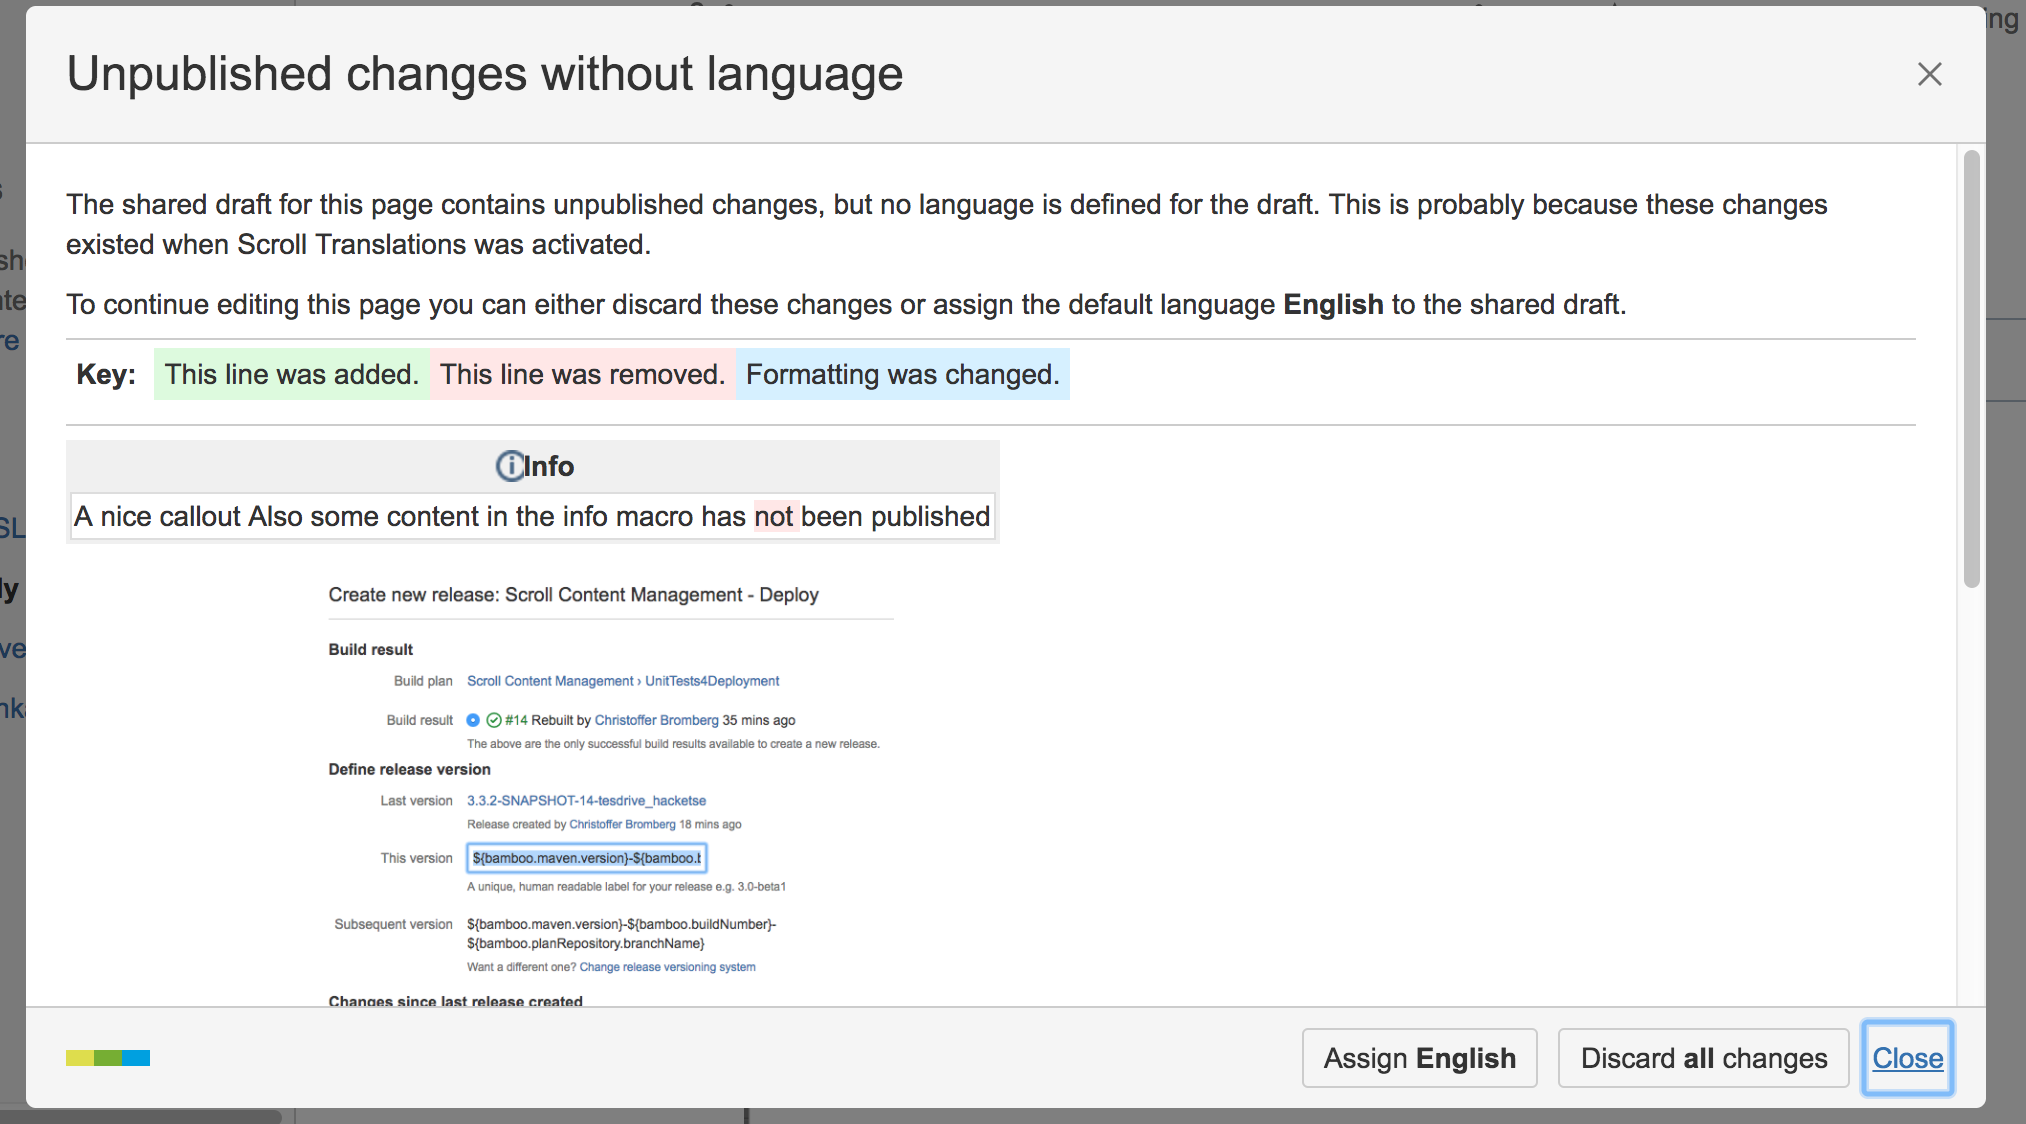Click Christoffer Bromberg under Release created by
This screenshot has height=1124, width=2026.
coord(622,825)
